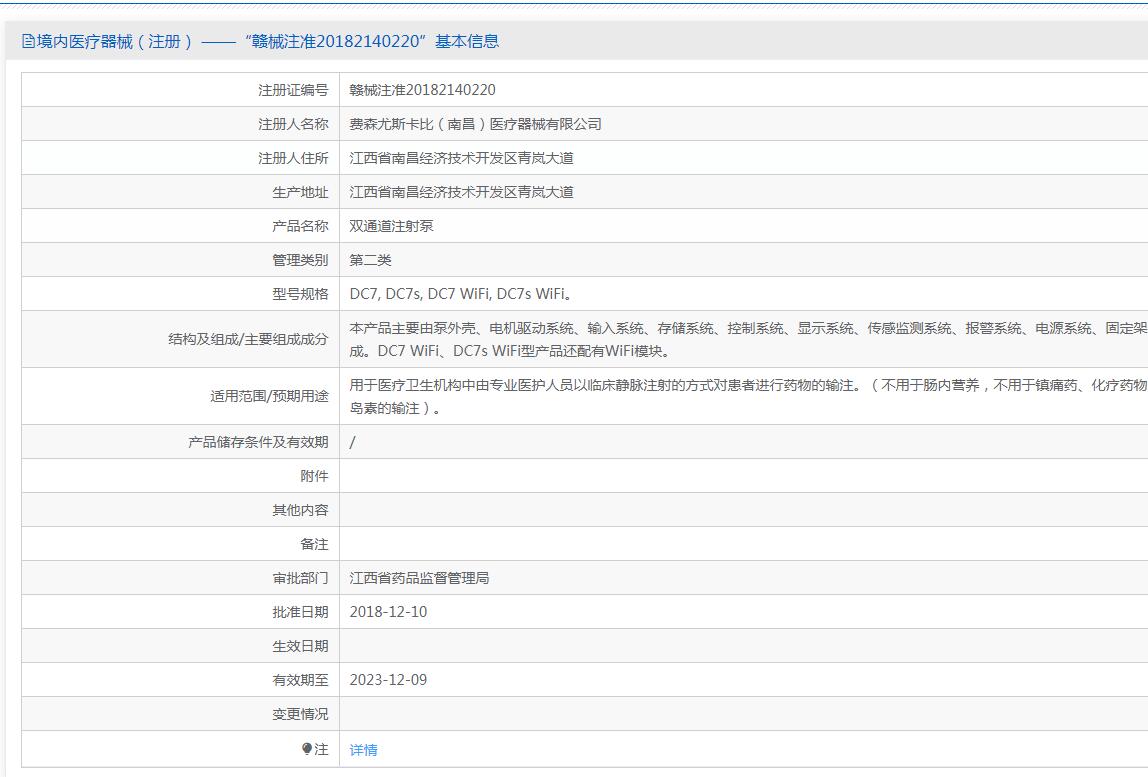Click the 附件 label

[314, 476]
